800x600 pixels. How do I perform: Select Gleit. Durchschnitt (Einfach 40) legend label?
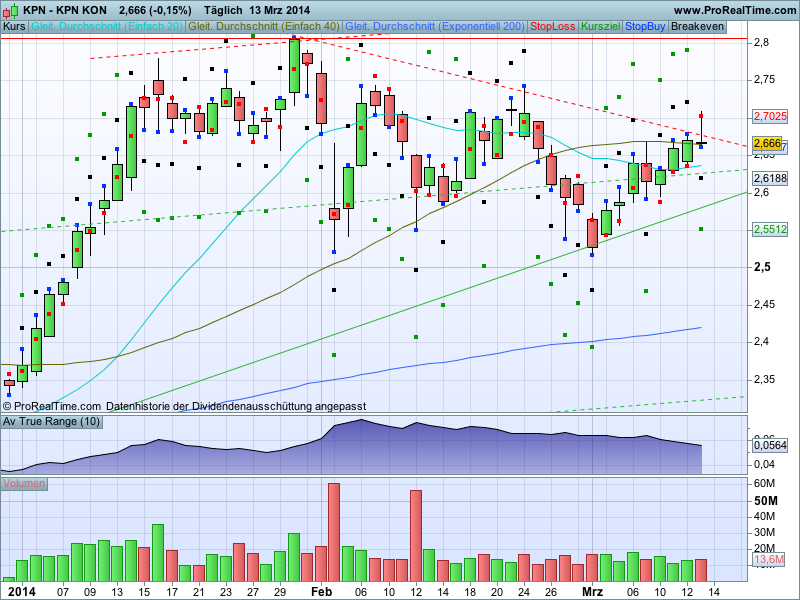(x=264, y=27)
